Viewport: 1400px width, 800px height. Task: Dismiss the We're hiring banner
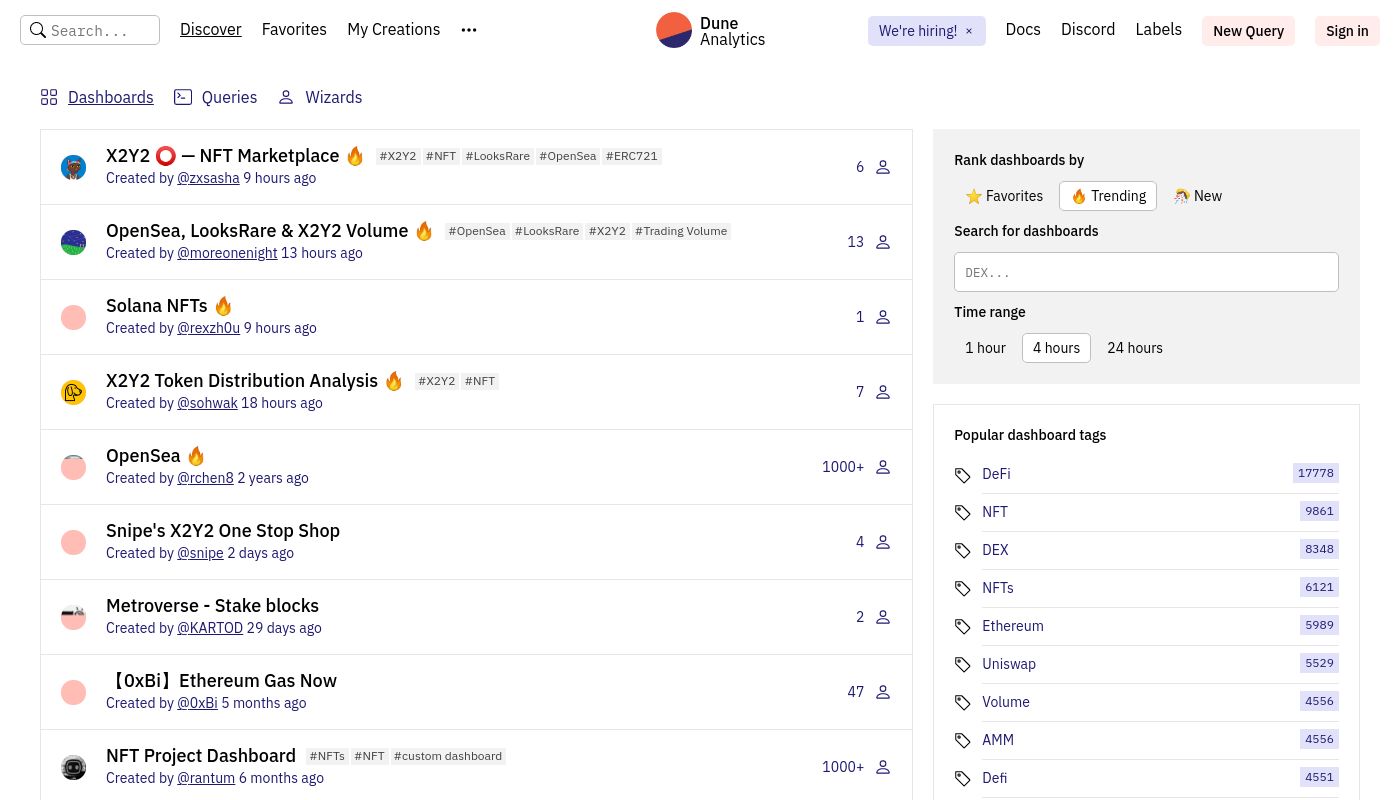point(969,31)
